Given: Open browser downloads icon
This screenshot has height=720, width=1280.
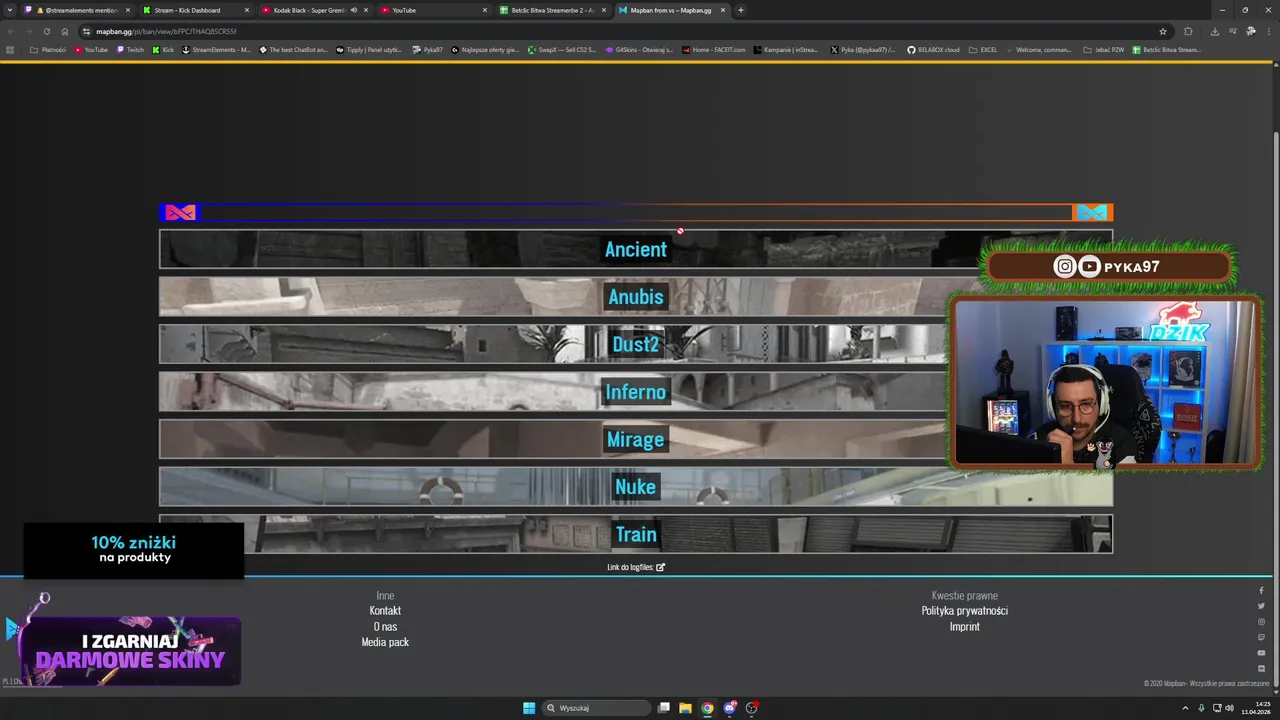Looking at the screenshot, I should pyautogui.click(x=1214, y=31).
